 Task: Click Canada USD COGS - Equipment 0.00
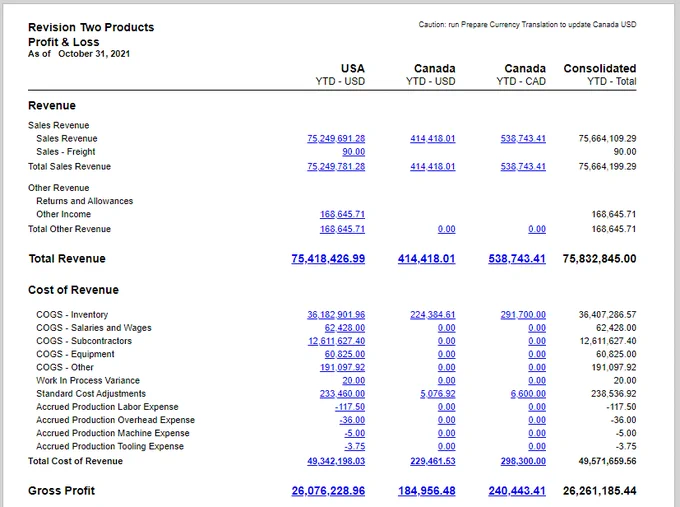(447, 354)
